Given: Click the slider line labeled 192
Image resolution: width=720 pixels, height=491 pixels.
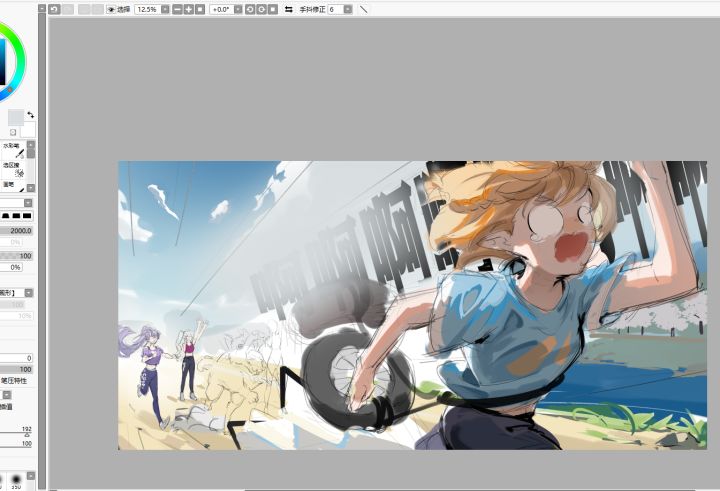Looking at the screenshot, I should [16, 433].
